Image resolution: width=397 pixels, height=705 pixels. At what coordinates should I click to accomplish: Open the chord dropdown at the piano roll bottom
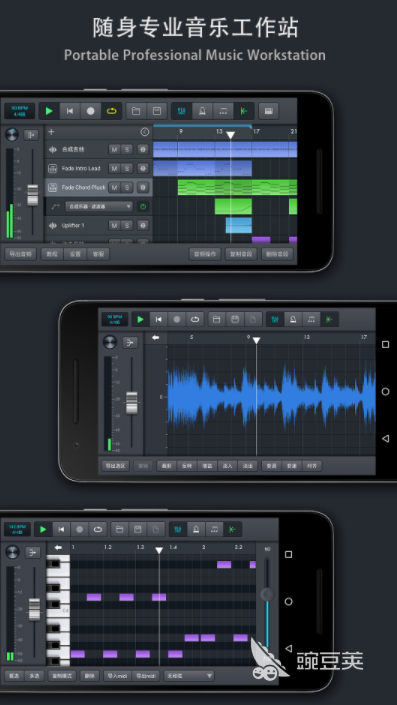click(189, 675)
